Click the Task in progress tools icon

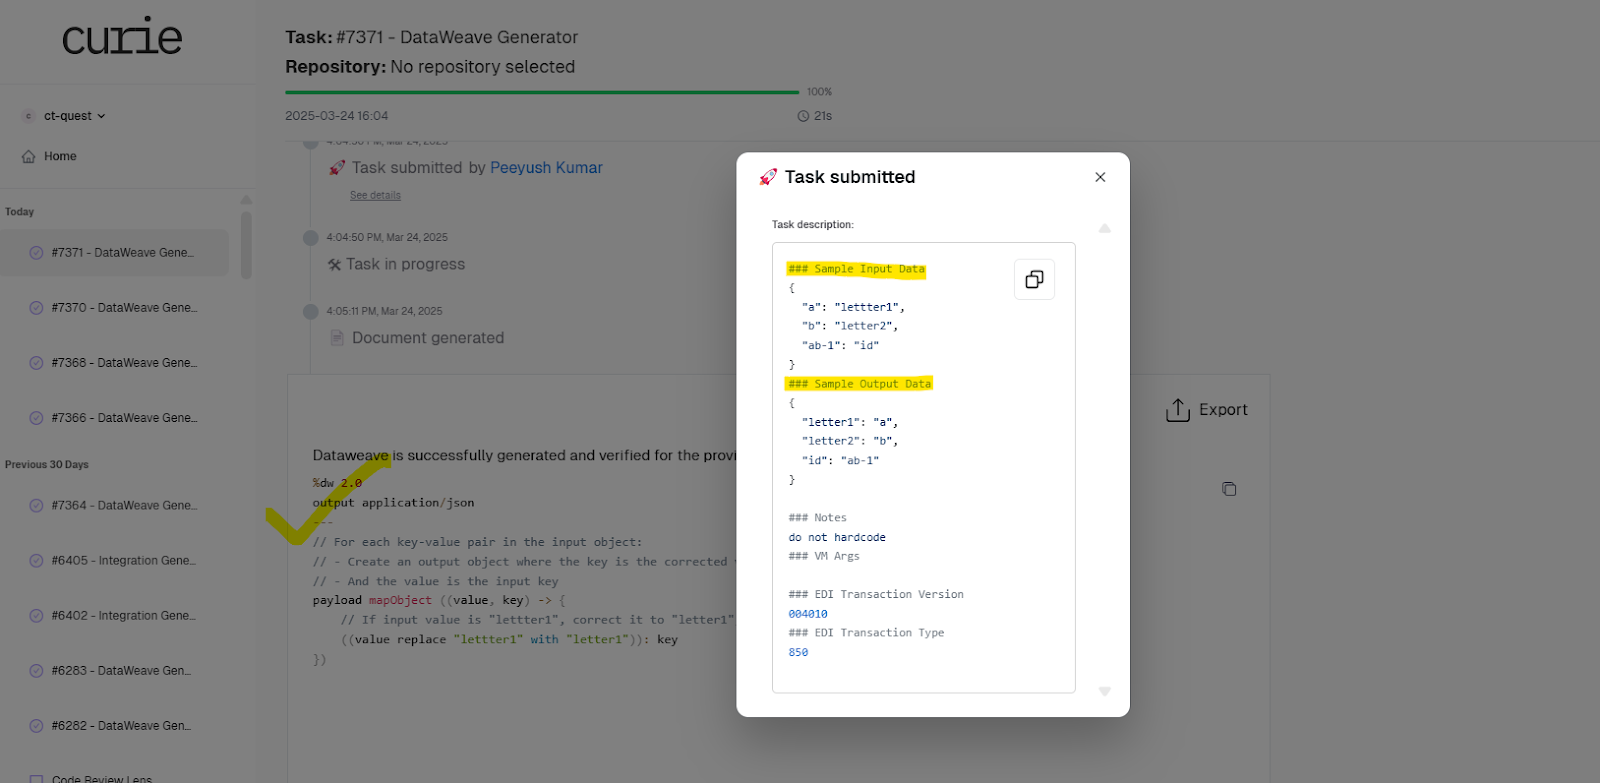pyautogui.click(x=335, y=265)
